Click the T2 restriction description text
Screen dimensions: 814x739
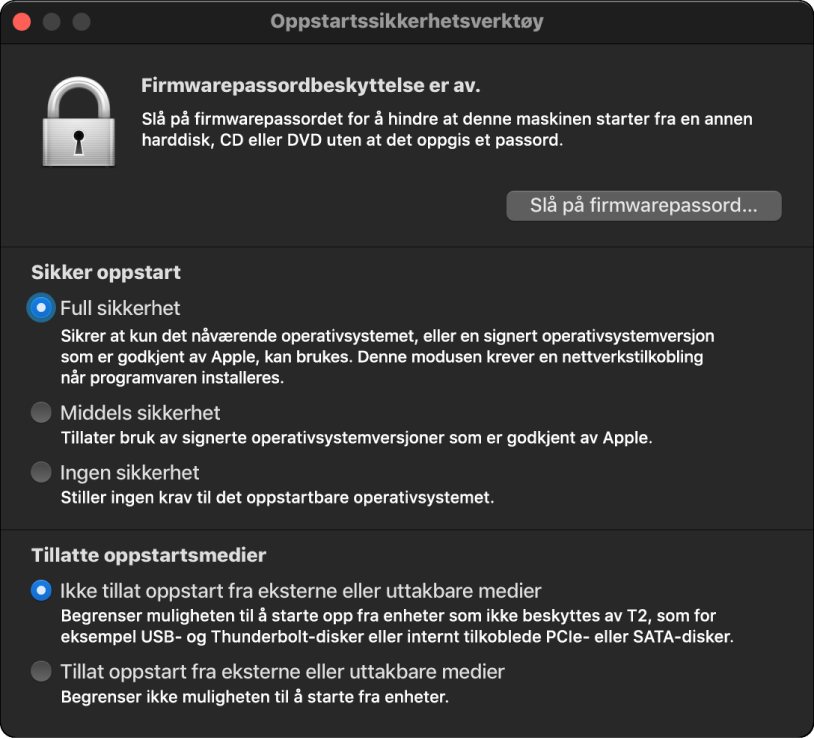(400, 624)
